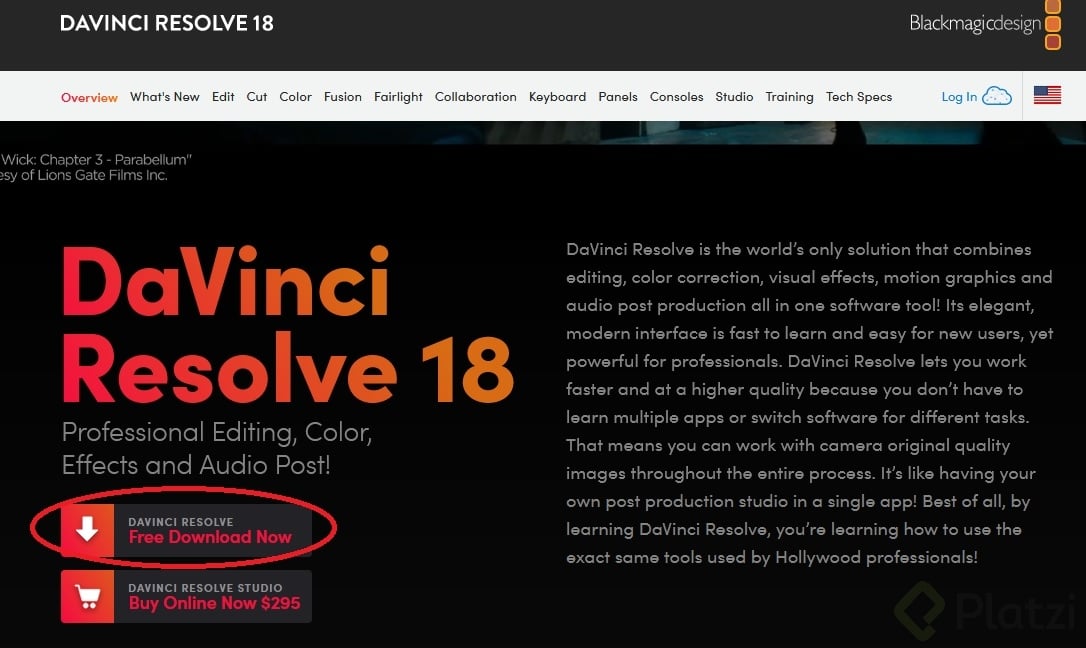Open the Tech Specs tab

coord(859,97)
